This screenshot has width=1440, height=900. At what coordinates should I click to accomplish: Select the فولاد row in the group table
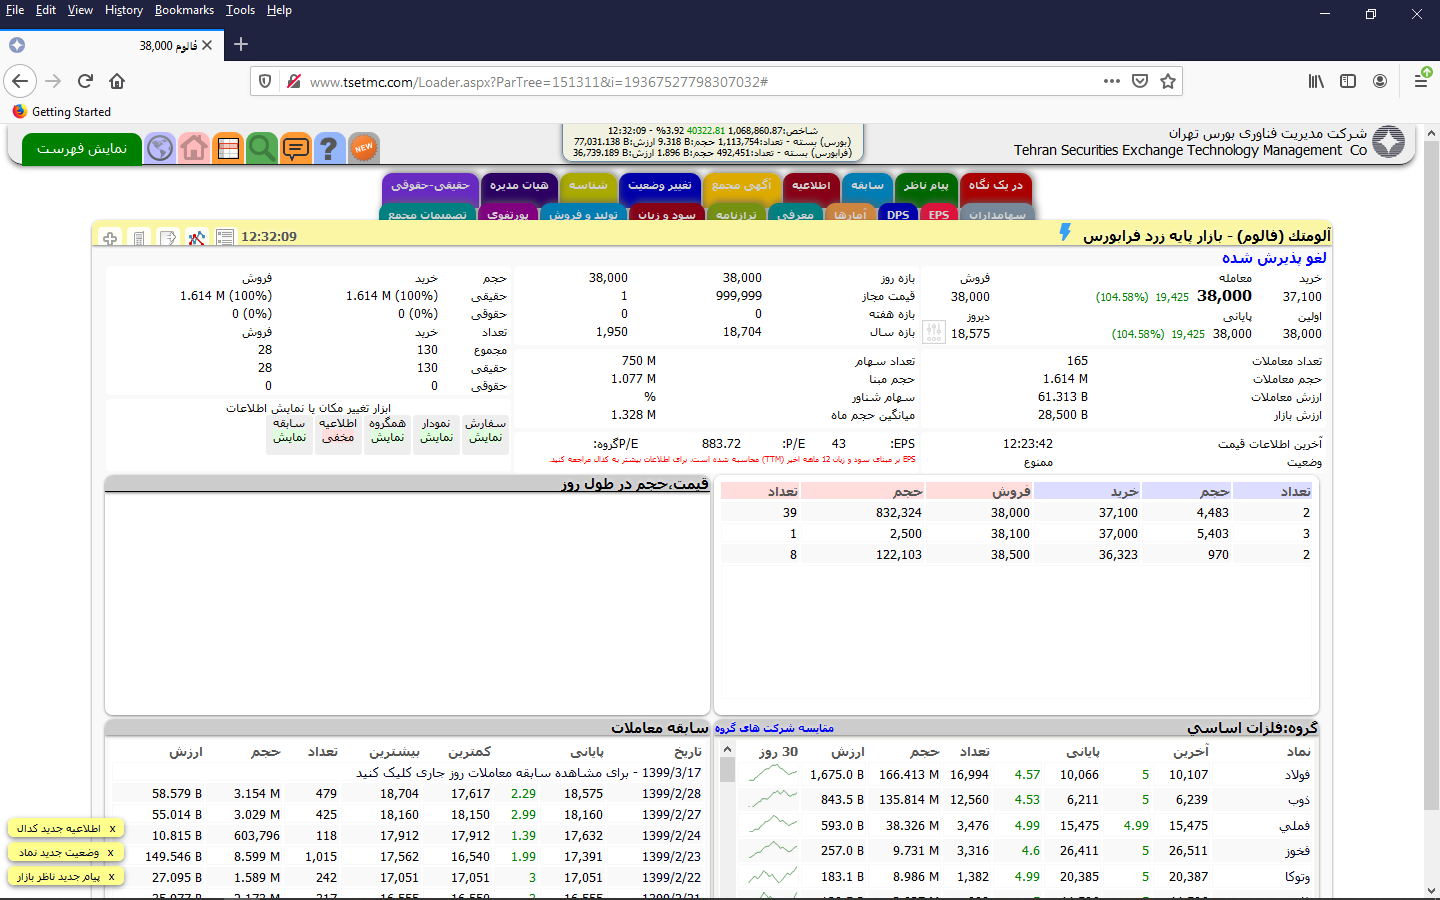pos(1029,775)
